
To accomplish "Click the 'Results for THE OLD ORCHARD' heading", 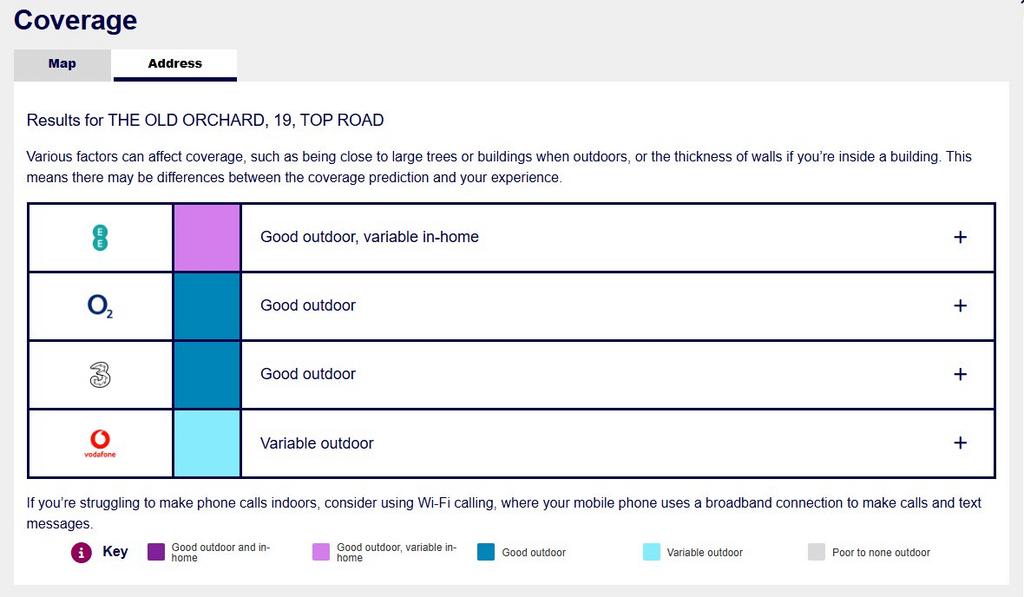I will [205, 120].
